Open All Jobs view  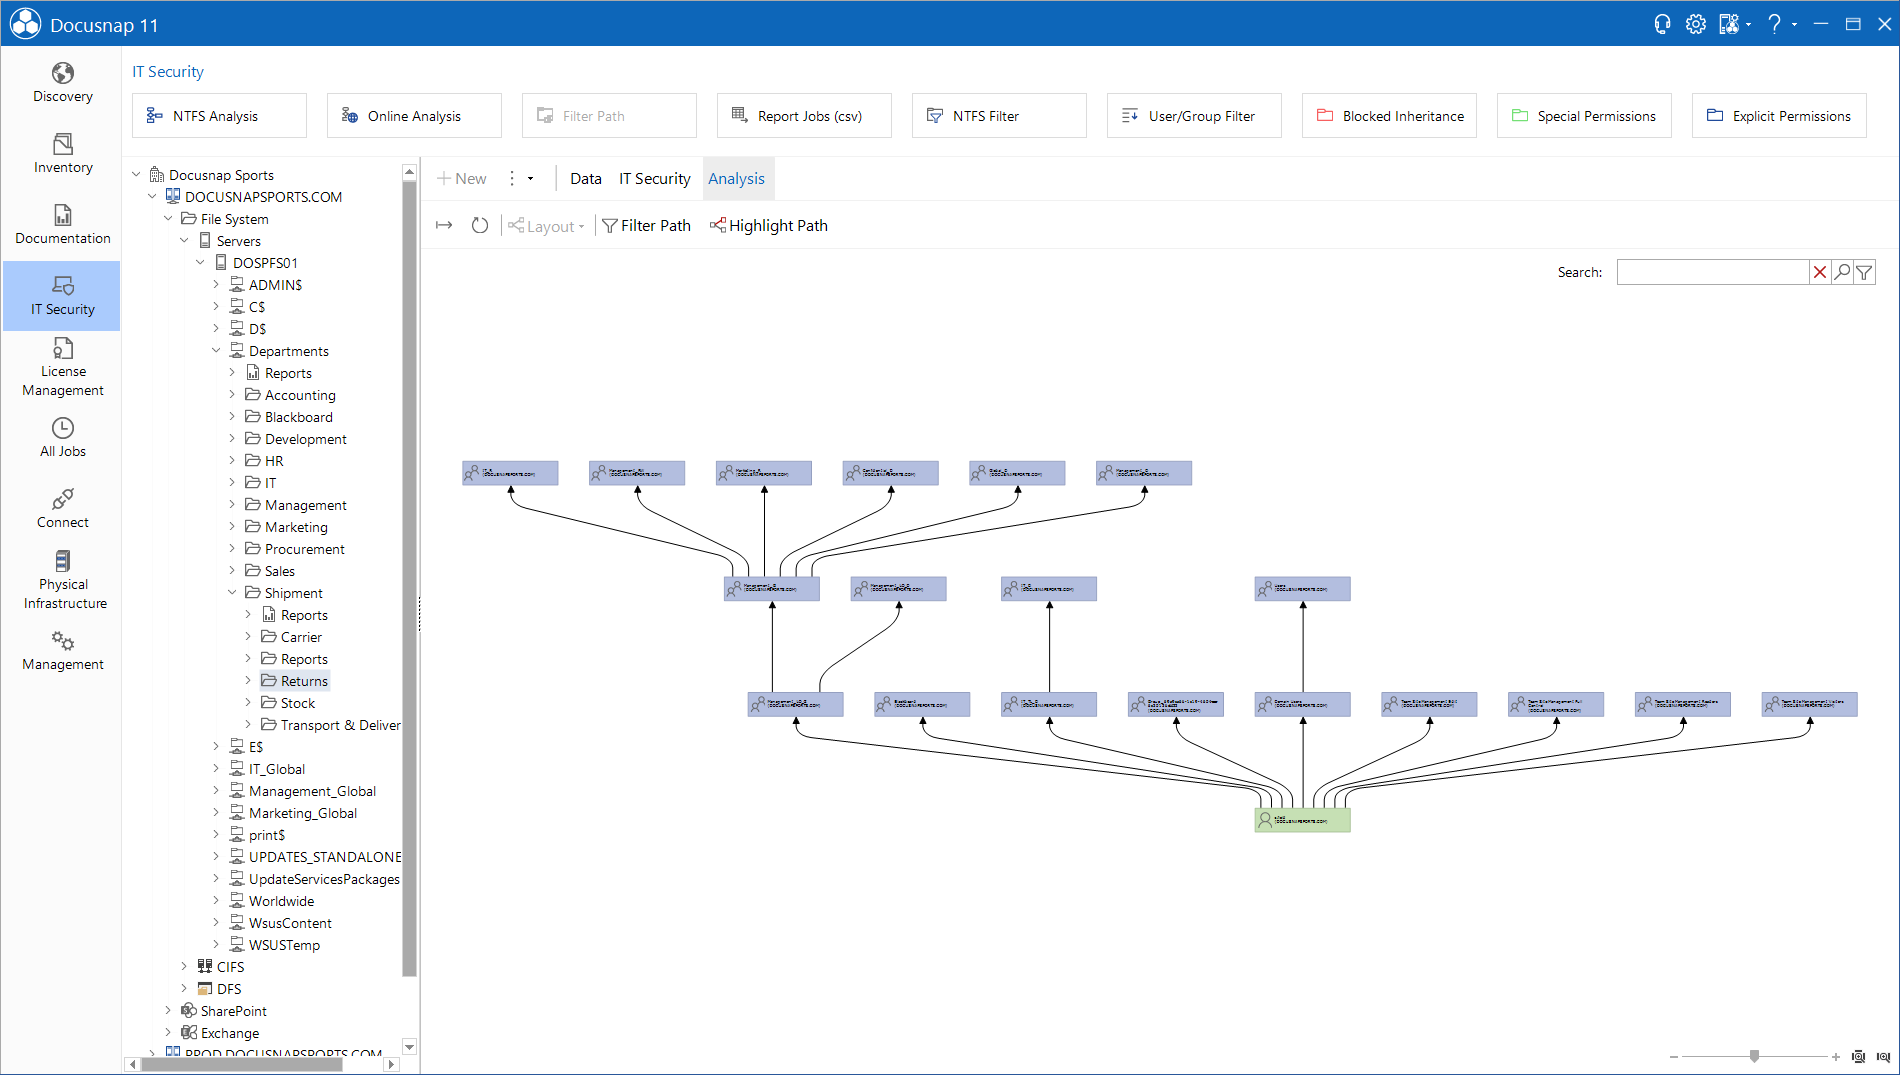click(62, 438)
